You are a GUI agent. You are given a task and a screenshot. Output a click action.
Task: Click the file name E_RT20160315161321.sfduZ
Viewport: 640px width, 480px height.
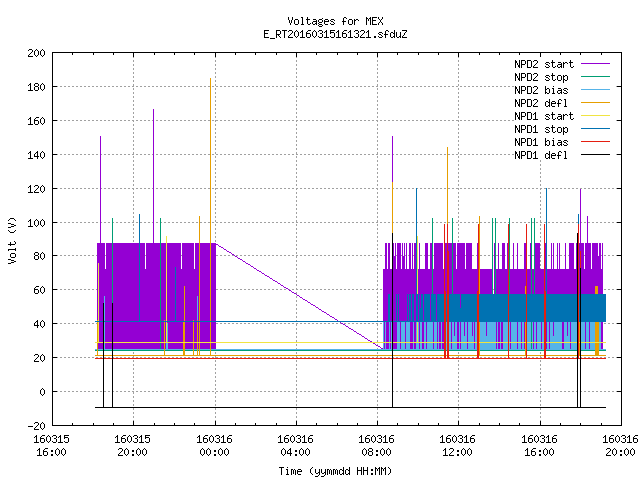(335, 34)
